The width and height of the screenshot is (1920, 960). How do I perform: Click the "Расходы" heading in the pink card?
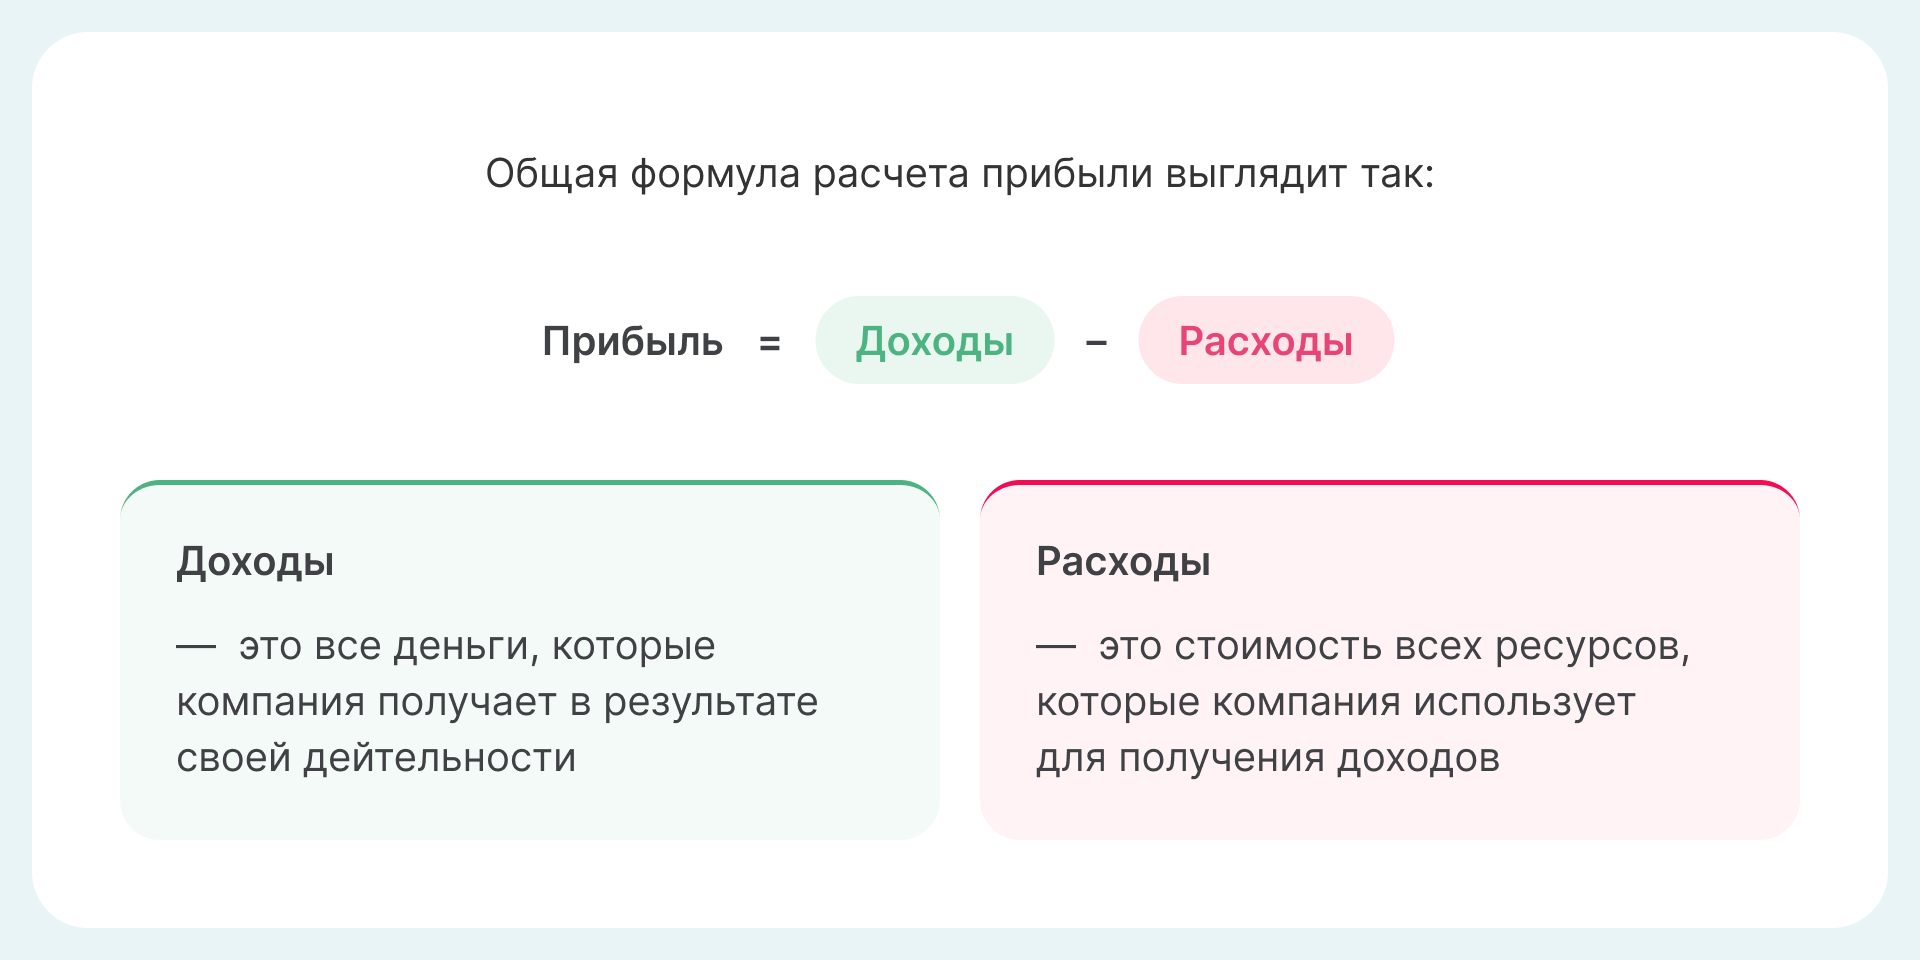click(x=1123, y=562)
